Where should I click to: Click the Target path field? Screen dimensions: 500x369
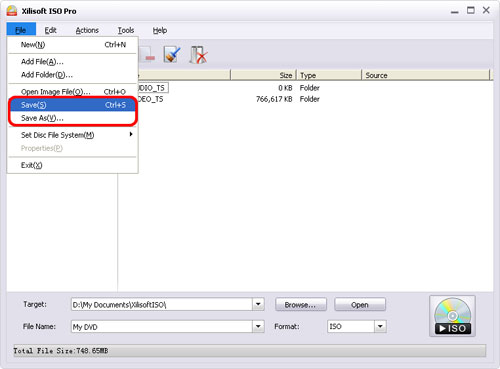click(x=162, y=304)
